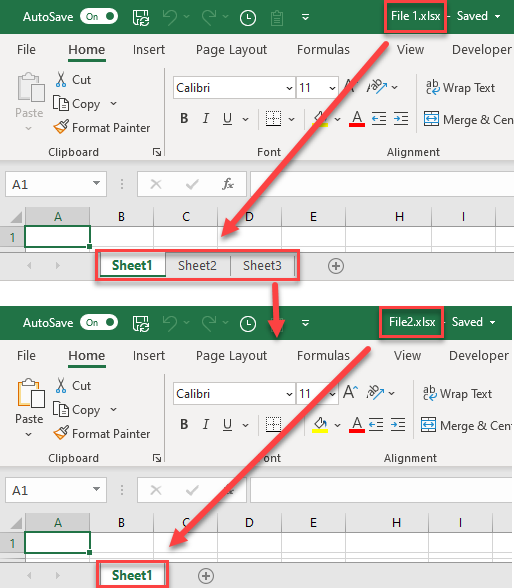
Task: Add a new sheet in File 1 workbook
Action: coord(336,266)
